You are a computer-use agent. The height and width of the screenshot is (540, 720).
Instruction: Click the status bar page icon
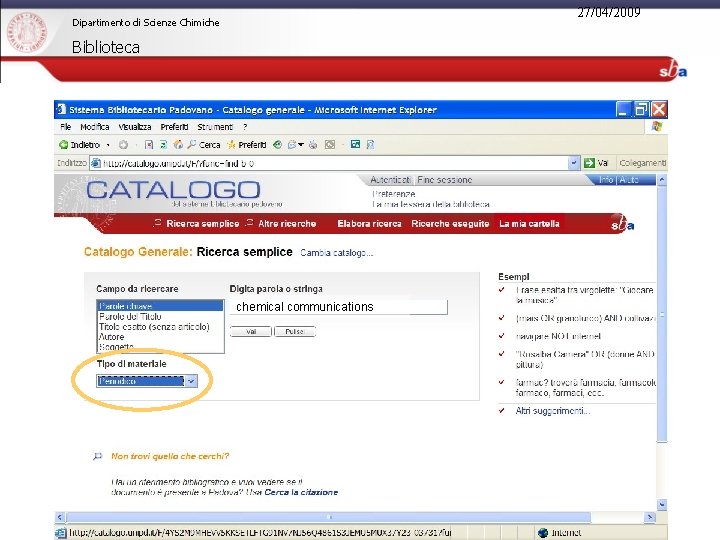click(x=61, y=533)
